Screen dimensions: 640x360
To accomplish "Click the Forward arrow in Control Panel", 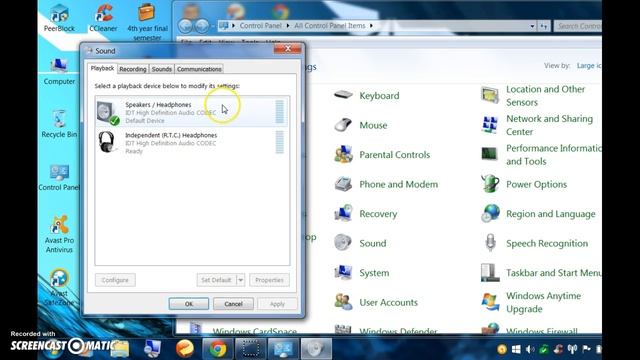I will click(202, 26).
